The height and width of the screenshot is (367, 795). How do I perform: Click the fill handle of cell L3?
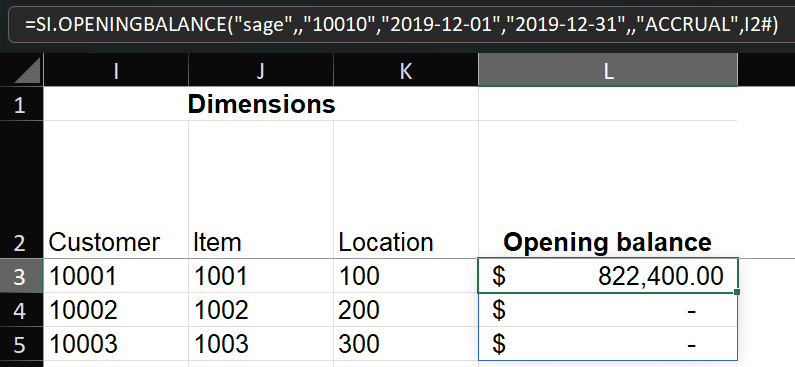737,292
